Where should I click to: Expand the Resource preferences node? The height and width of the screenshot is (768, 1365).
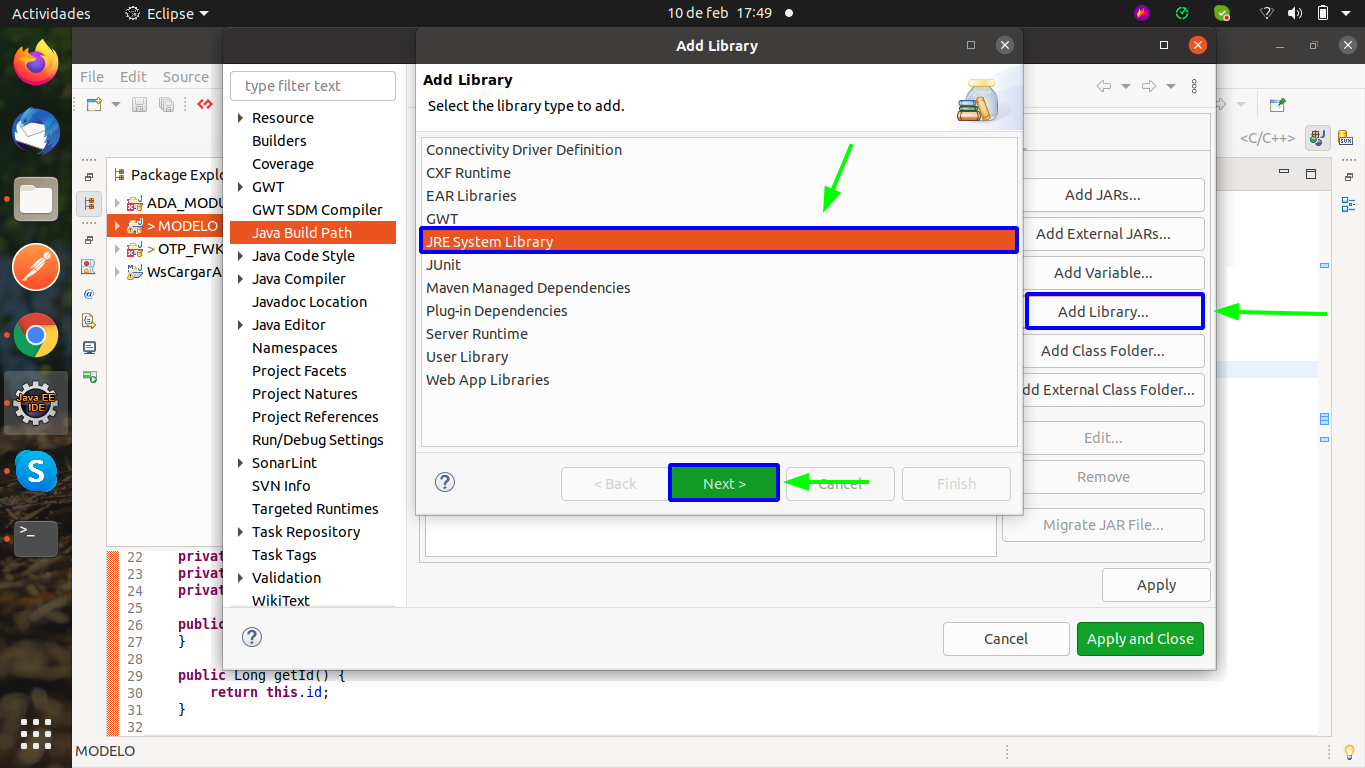click(x=240, y=118)
